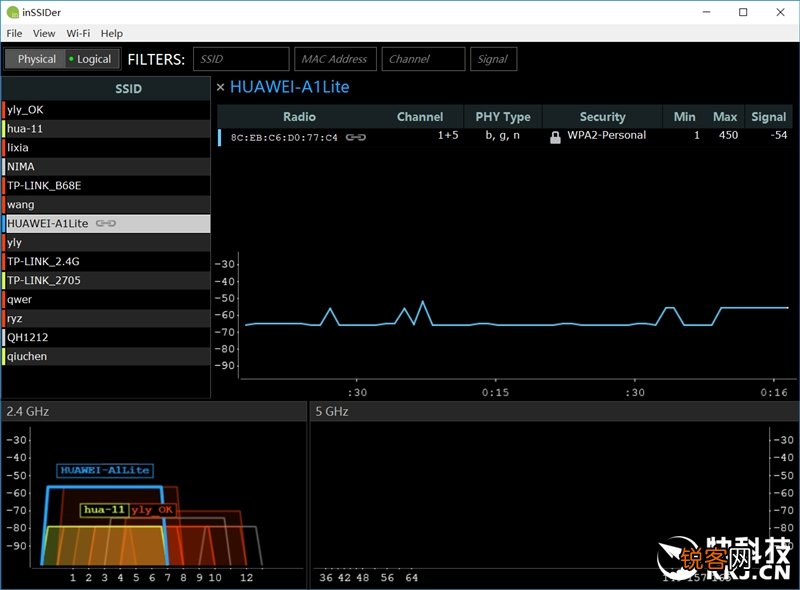800x590 pixels.
Task: Select the NIMA network row
Action: click(x=106, y=166)
